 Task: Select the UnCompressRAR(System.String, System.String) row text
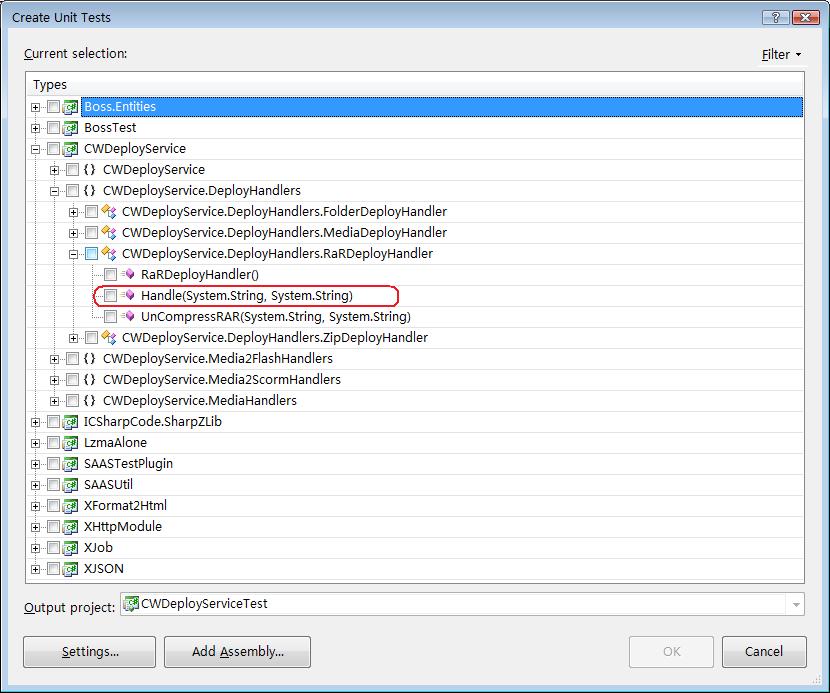(x=276, y=317)
